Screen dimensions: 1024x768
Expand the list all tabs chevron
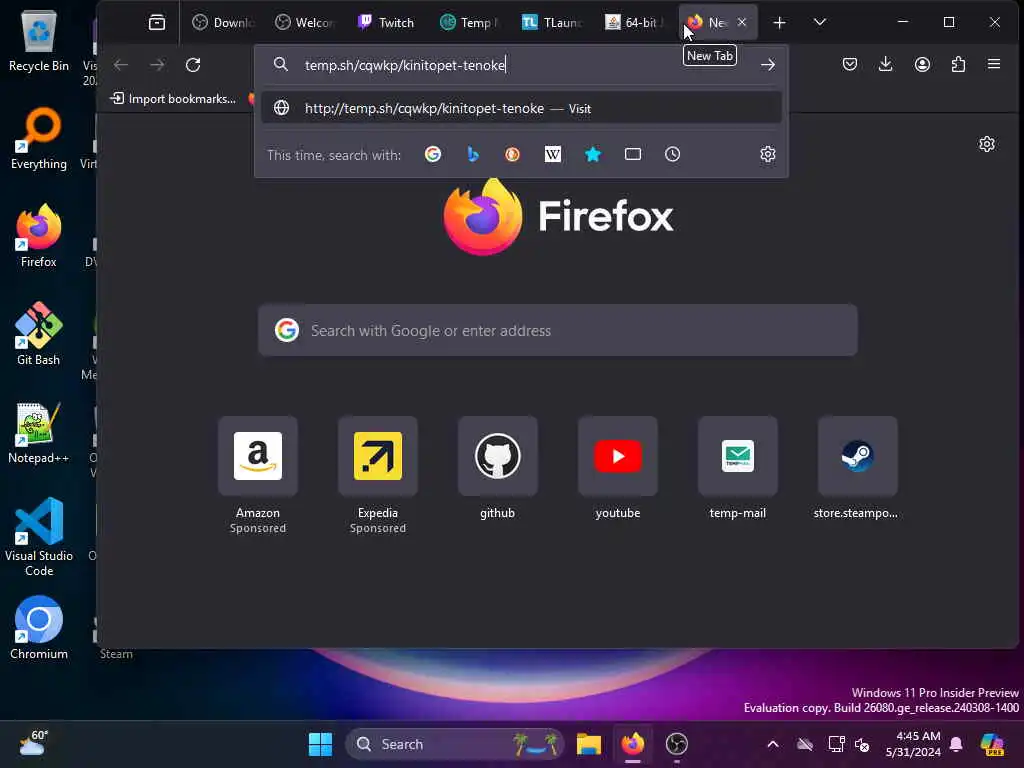point(820,23)
